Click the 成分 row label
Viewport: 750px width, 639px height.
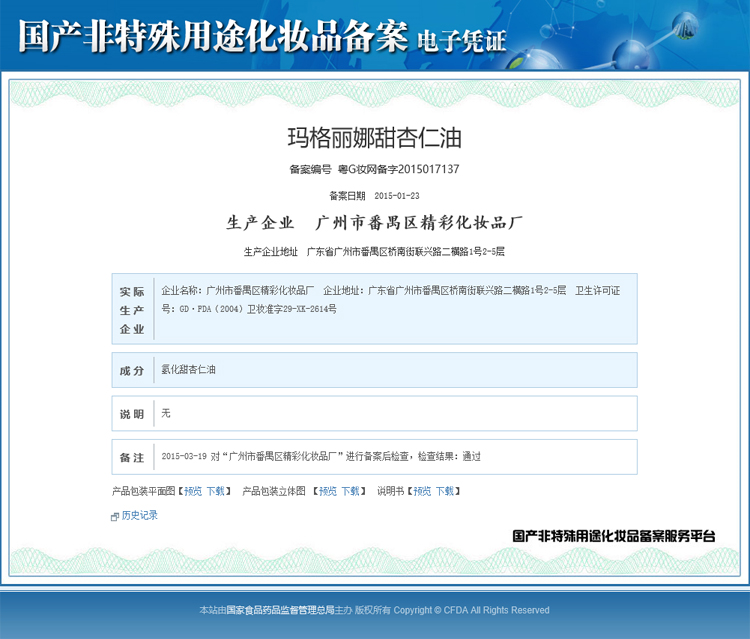pyautogui.click(x=132, y=371)
